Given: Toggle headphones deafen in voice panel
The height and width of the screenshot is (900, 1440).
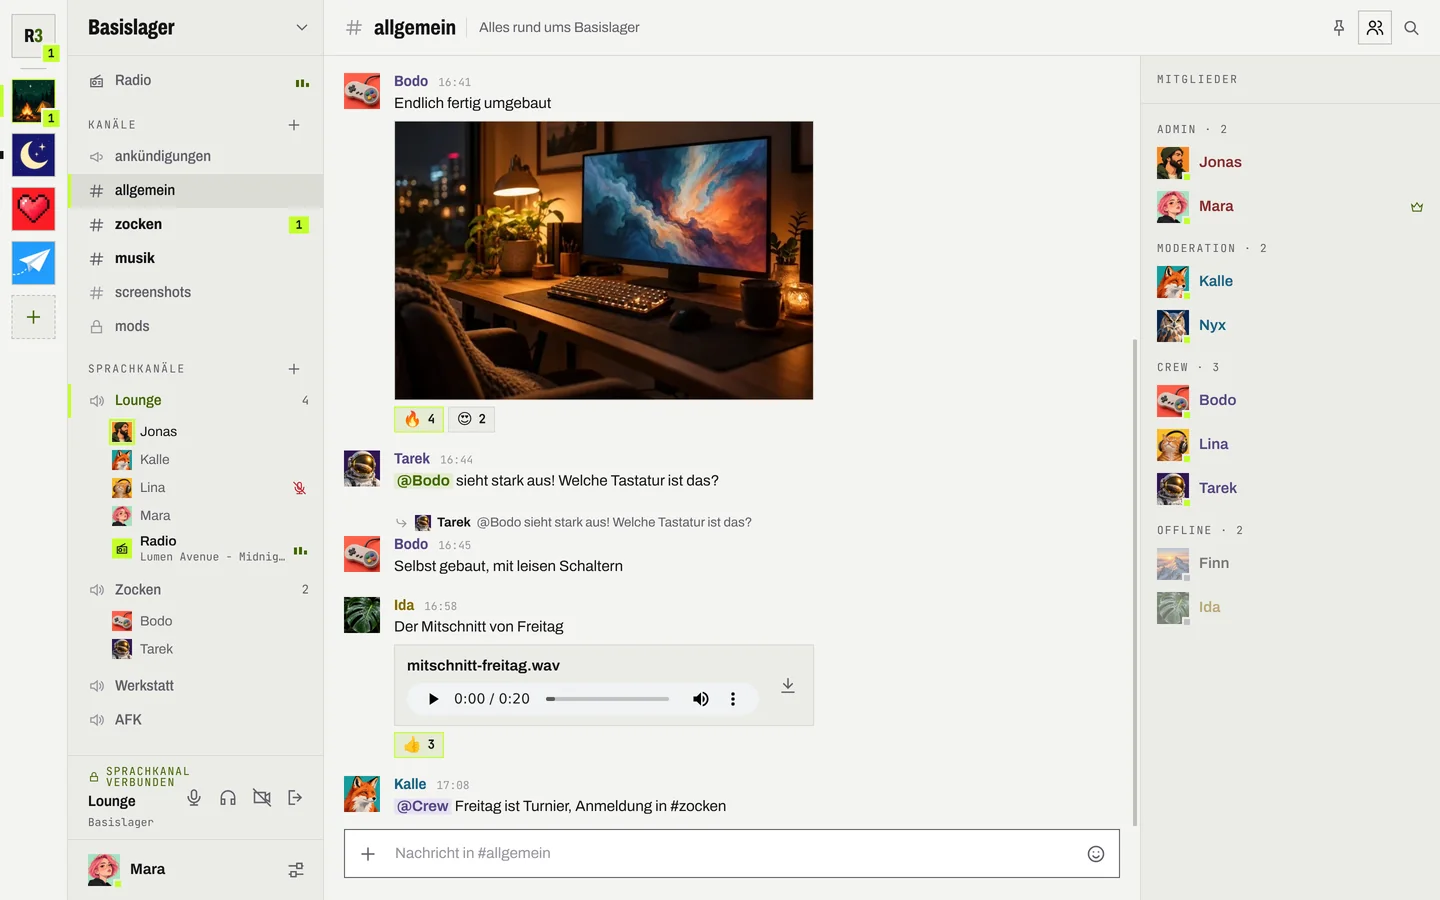Looking at the screenshot, I should click(x=228, y=797).
